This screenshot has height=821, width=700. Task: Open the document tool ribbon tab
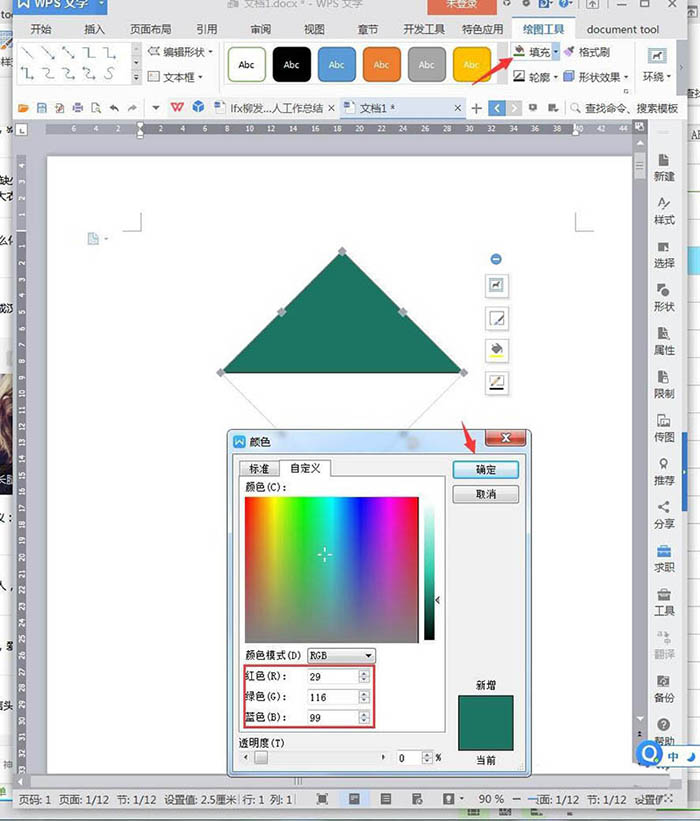tap(623, 29)
